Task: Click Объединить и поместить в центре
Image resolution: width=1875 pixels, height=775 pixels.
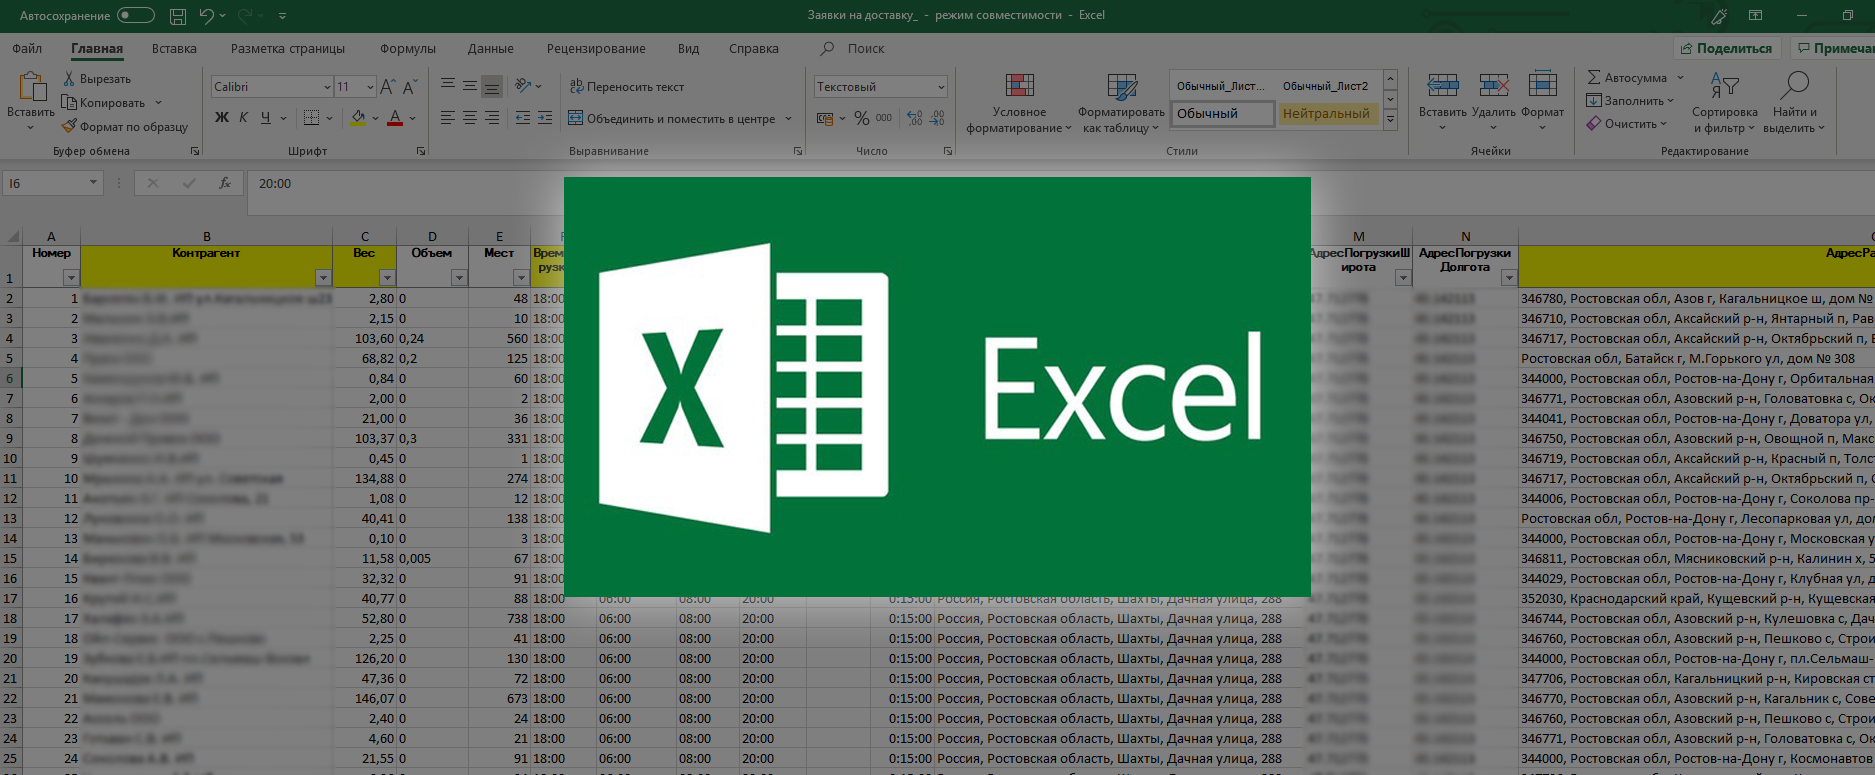Action: point(672,119)
